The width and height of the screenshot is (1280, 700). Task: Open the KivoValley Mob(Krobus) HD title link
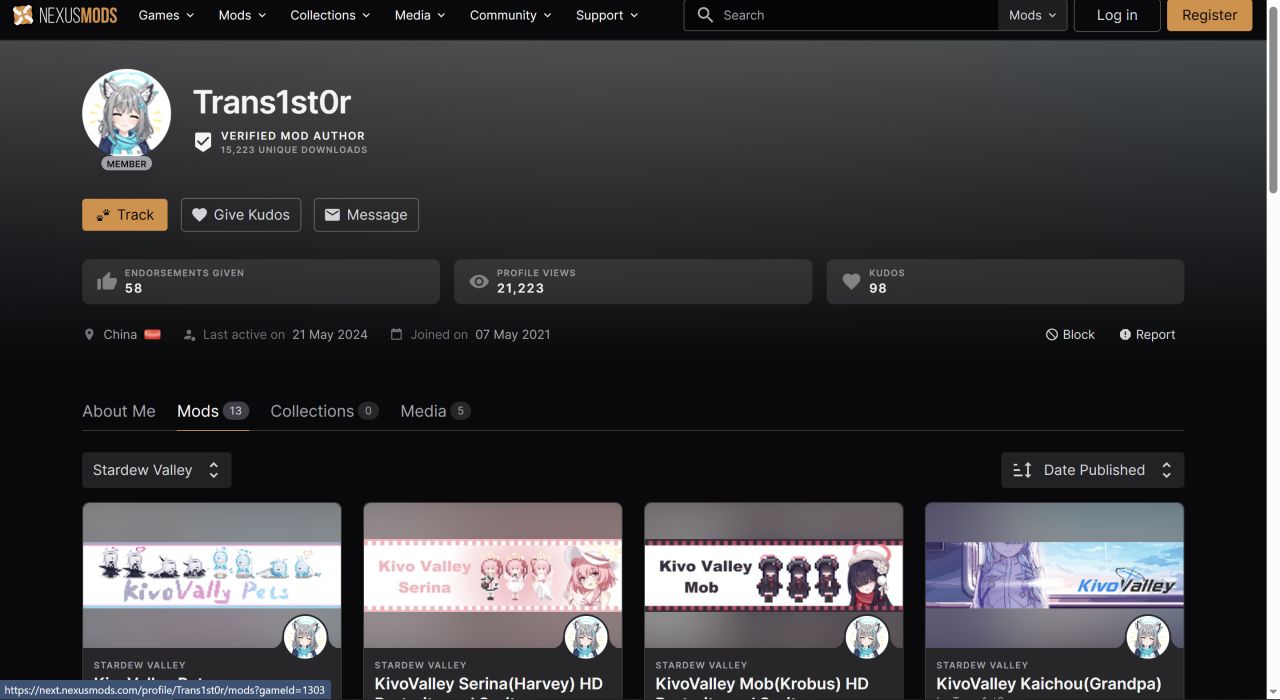[x=762, y=685]
